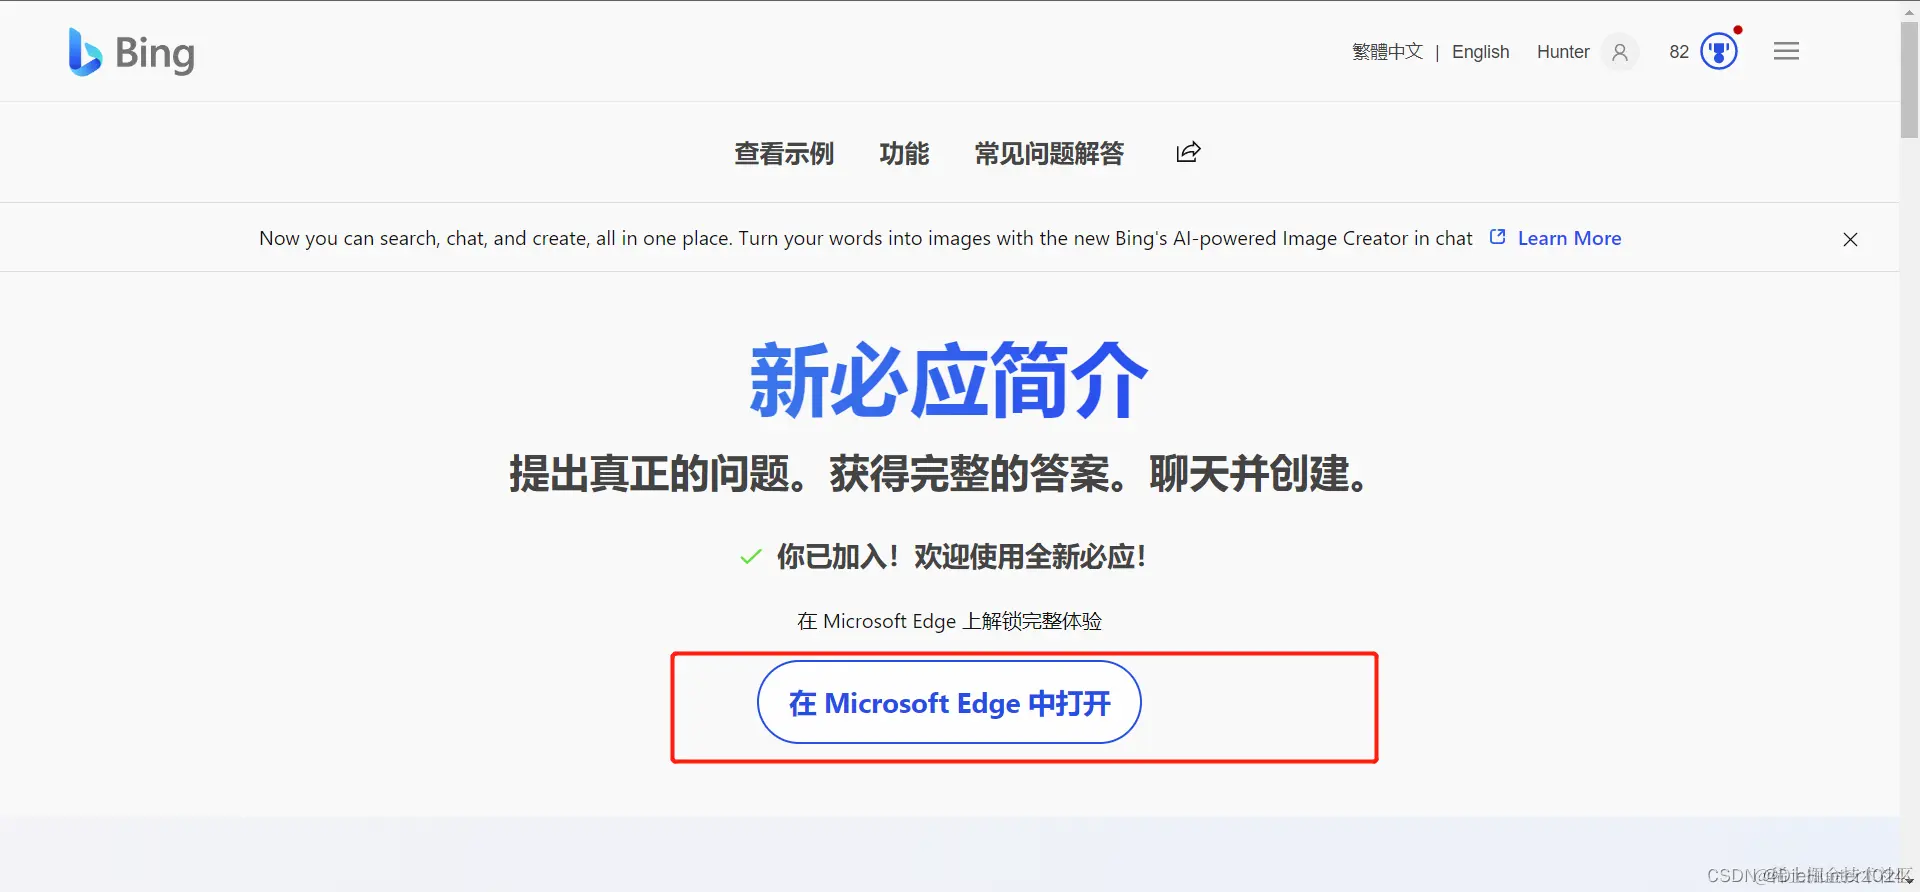Click the external link icon beside Learn More
Image resolution: width=1920 pixels, height=892 pixels.
pyautogui.click(x=1497, y=237)
